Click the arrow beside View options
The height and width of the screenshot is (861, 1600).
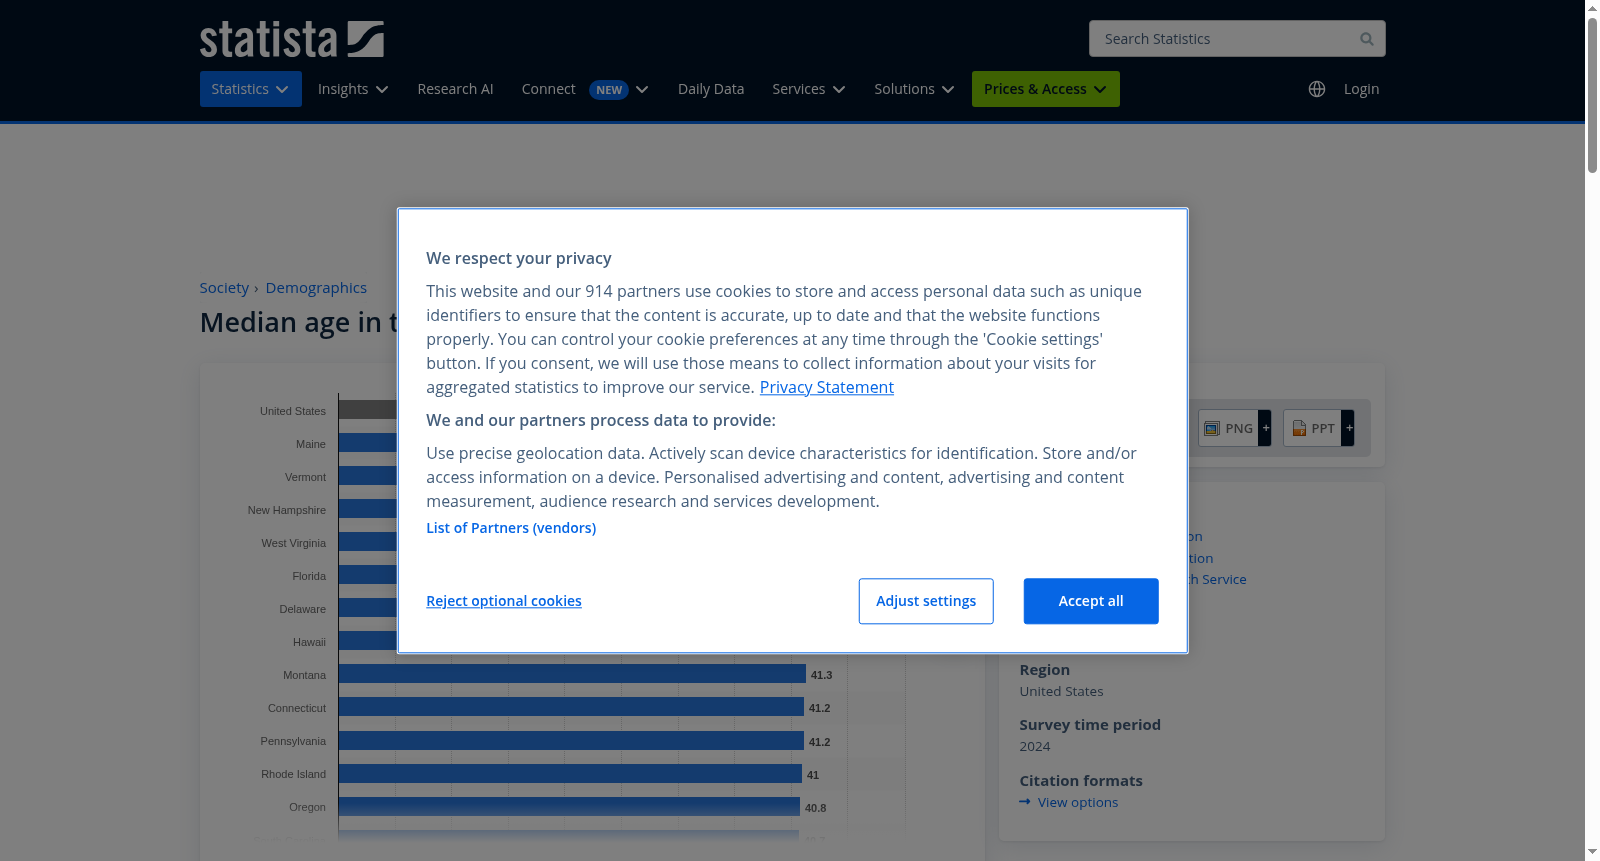[x=1025, y=802]
